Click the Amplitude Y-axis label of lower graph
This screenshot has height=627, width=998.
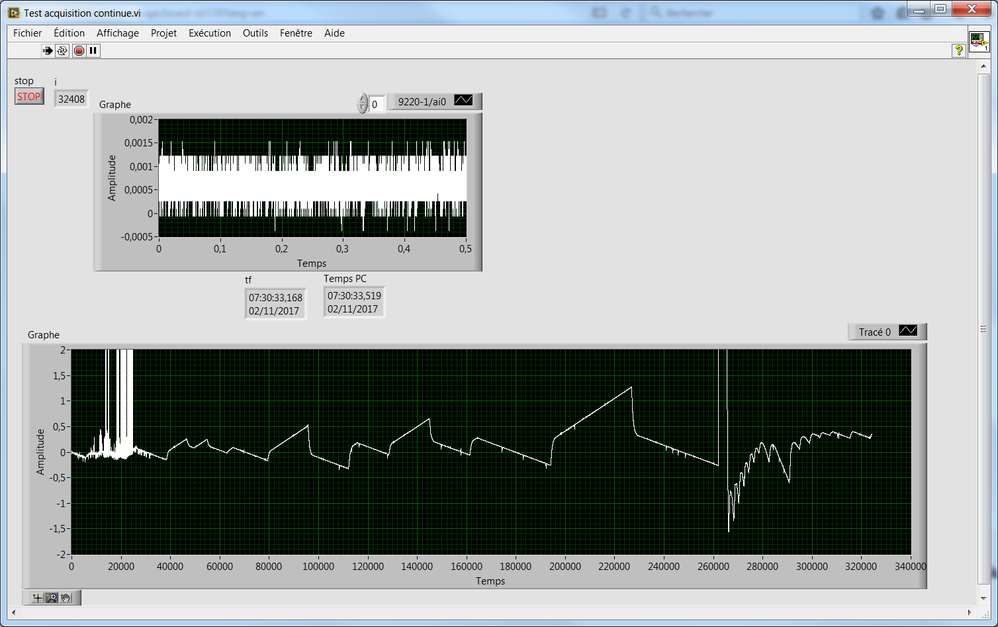pyautogui.click(x=41, y=451)
